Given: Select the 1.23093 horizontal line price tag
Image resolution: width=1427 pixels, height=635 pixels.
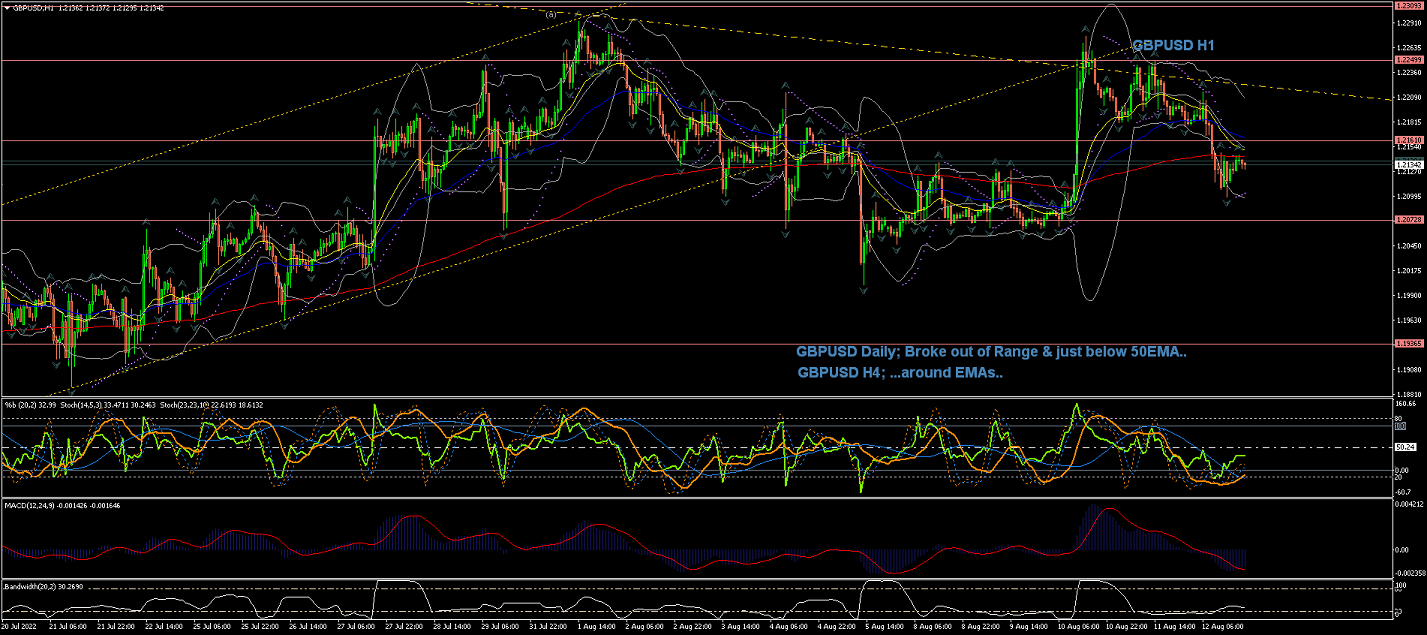Looking at the screenshot, I should (1408, 5).
